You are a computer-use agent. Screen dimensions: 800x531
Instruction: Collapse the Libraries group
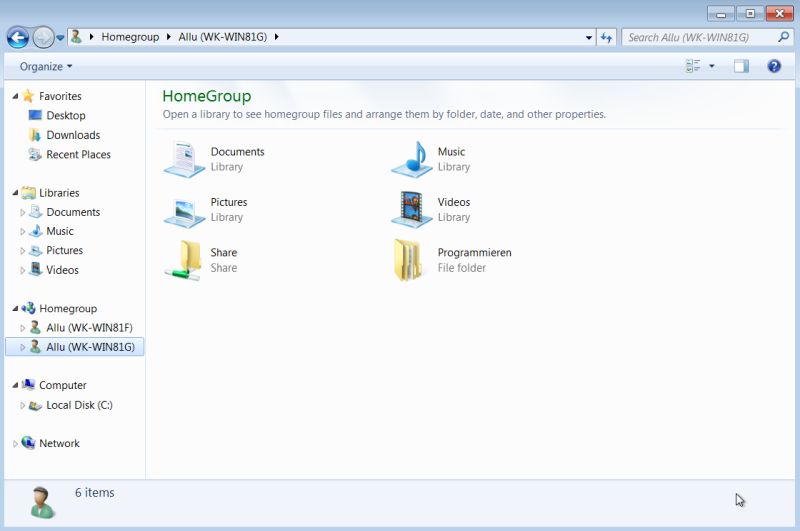pyautogui.click(x=15, y=193)
